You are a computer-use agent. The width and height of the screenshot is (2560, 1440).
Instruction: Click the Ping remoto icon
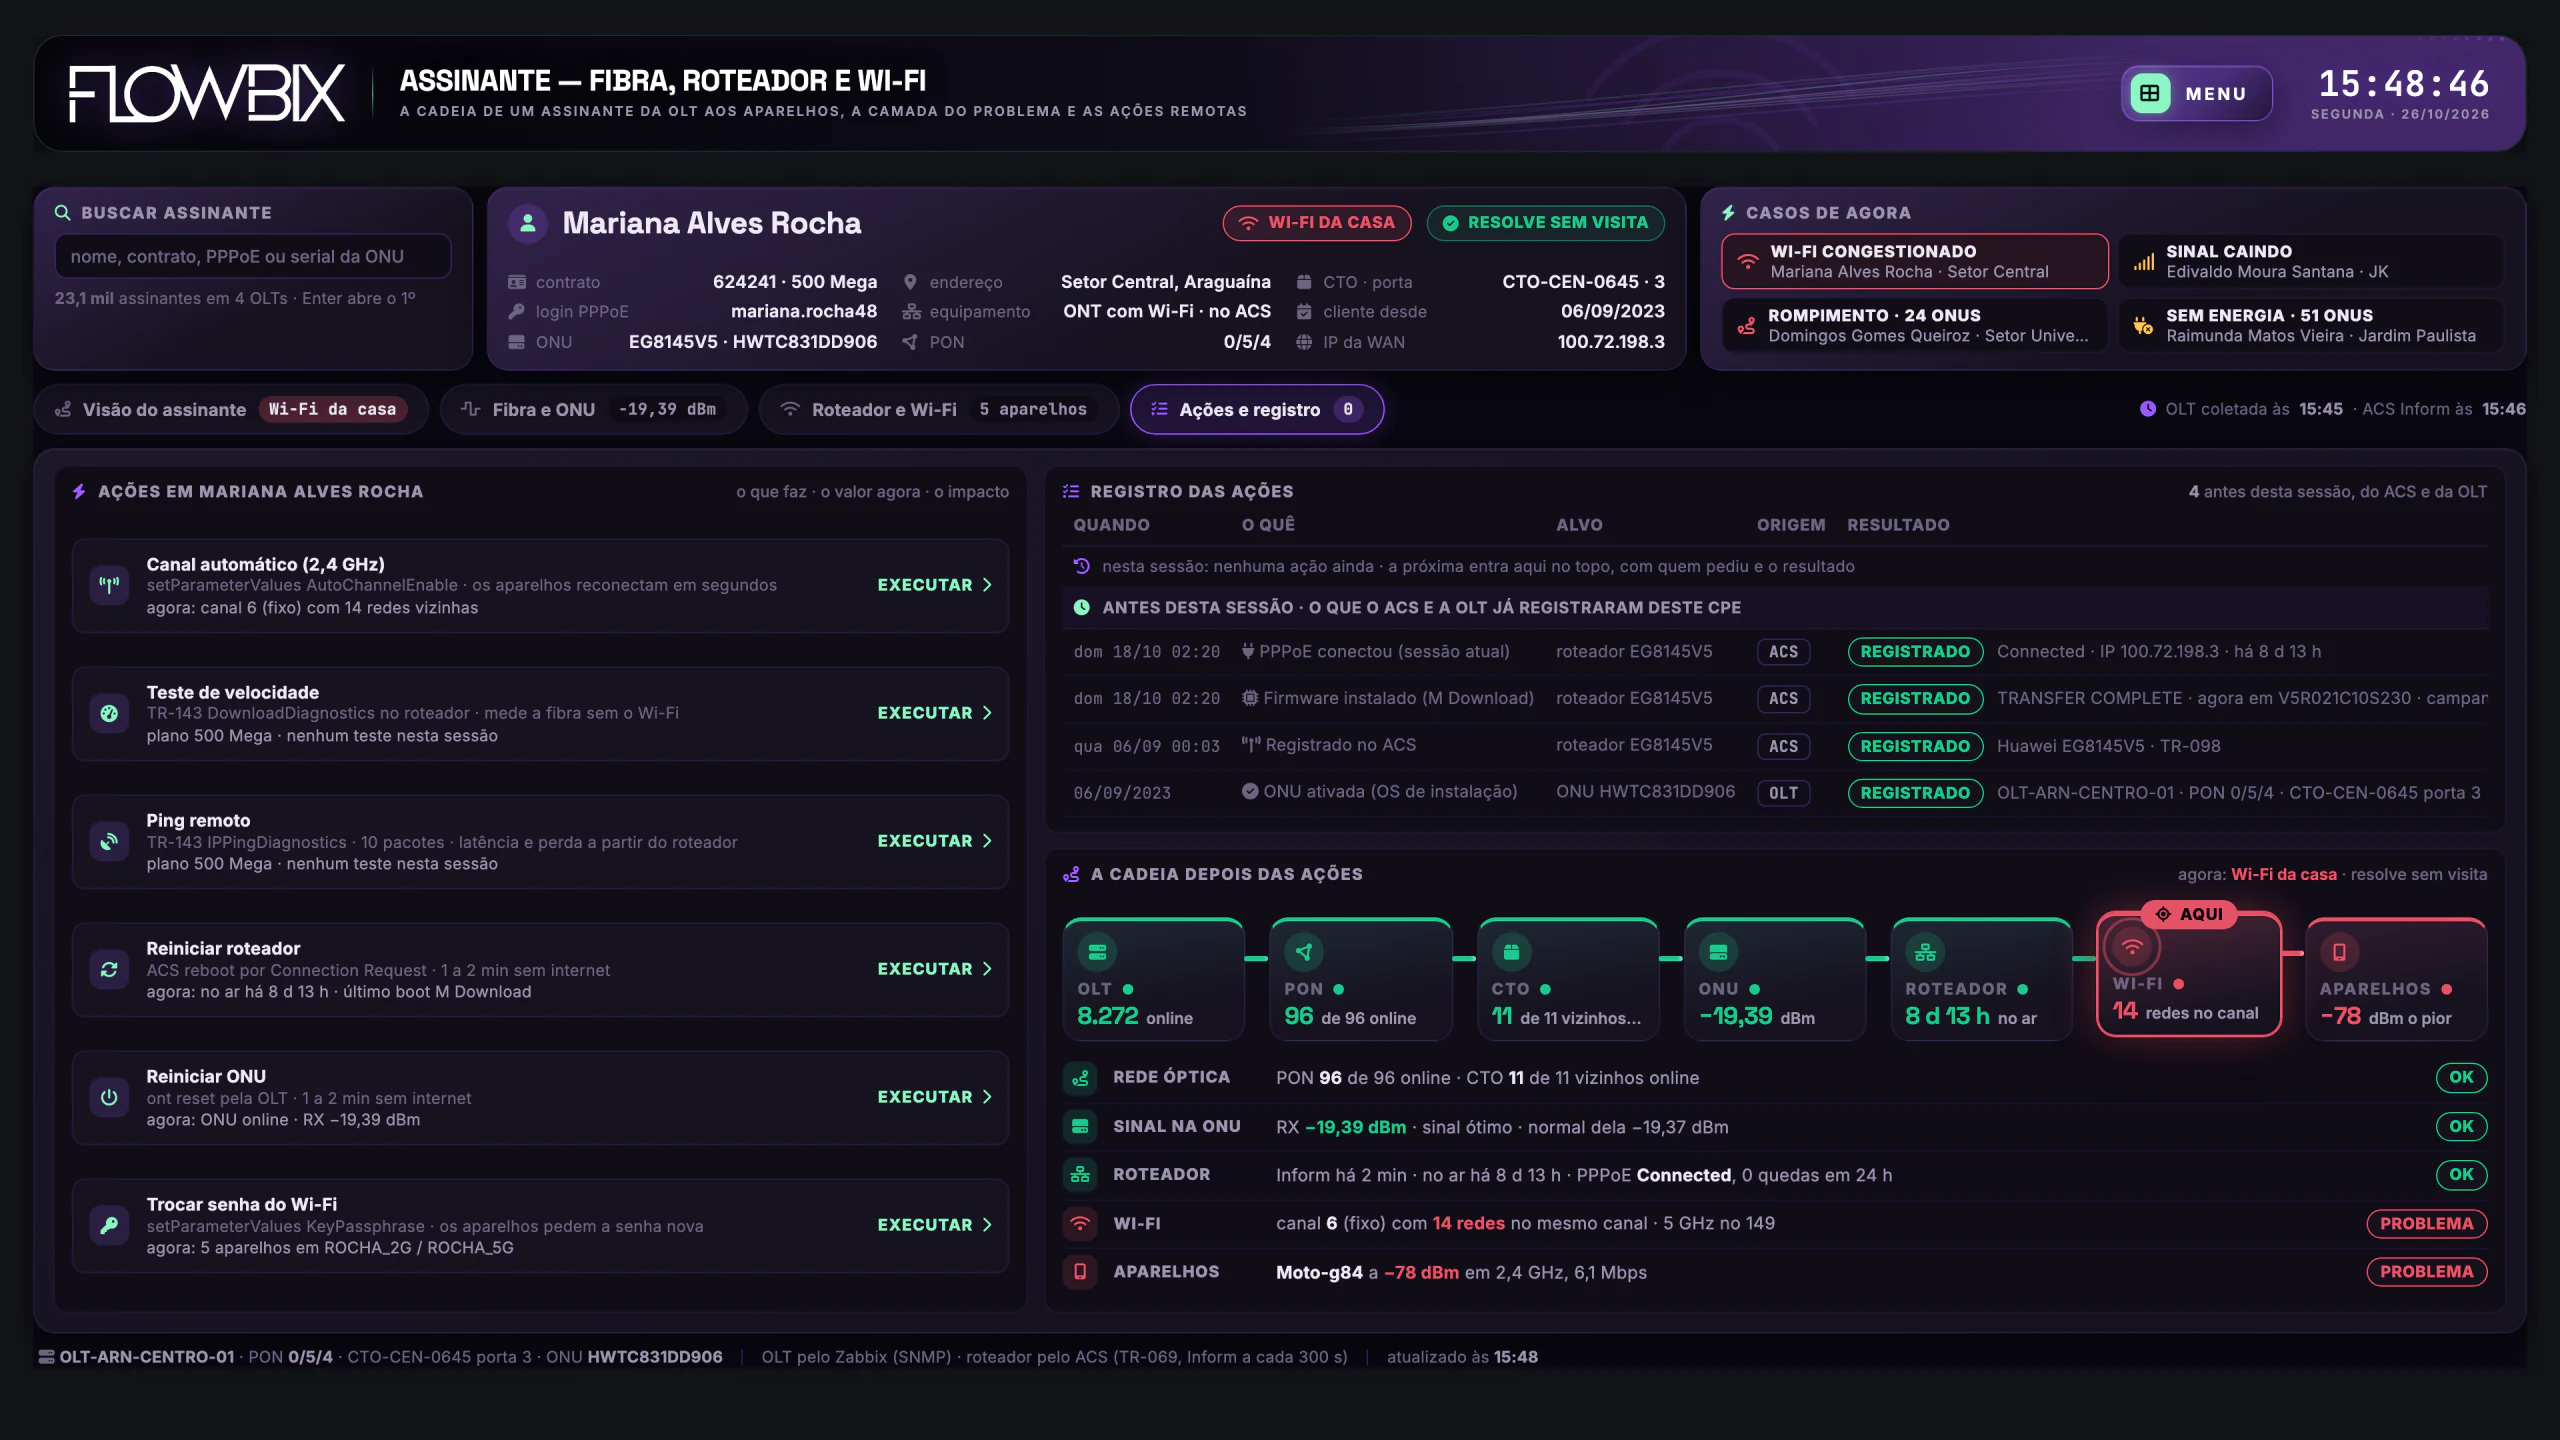tap(109, 841)
